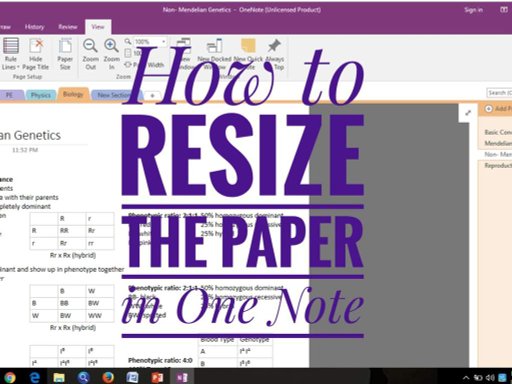Switch to the History ribbon tab

(x=35, y=27)
